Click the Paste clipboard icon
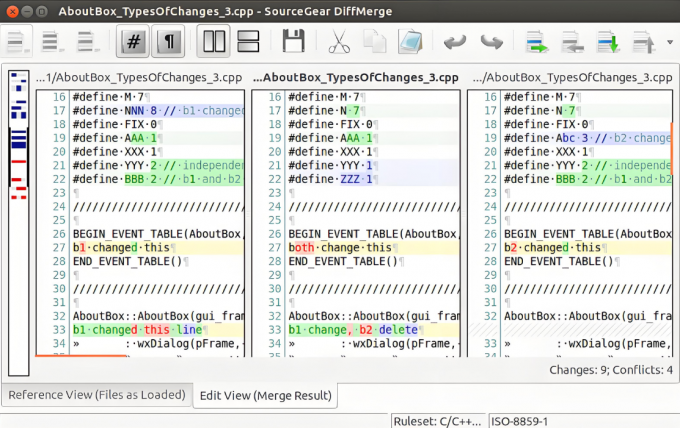680x428 pixels. click(409, 42)
